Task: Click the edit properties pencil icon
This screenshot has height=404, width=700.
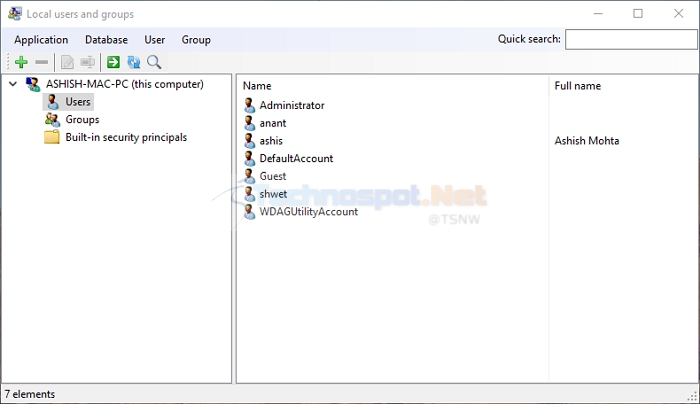Action: [x=67, y=62]
